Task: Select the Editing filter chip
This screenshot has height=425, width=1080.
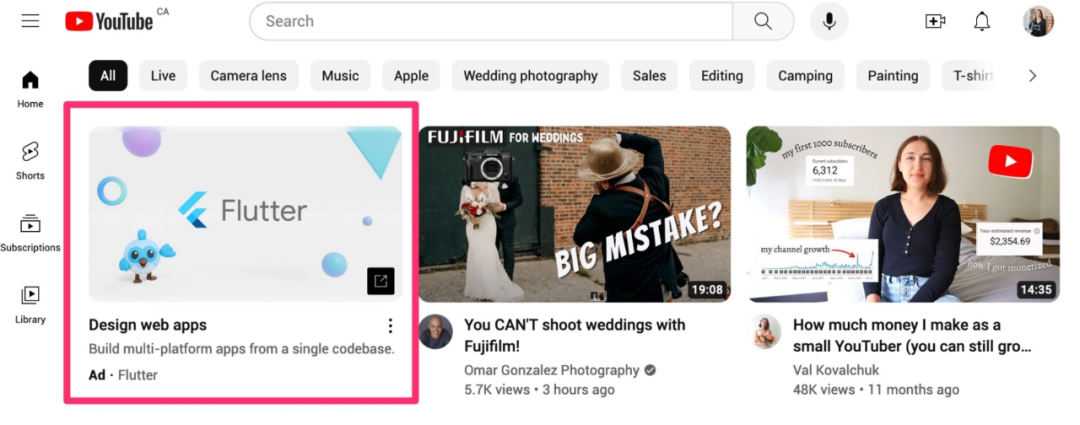Action: pyautogui.click(x=722, y=76)
